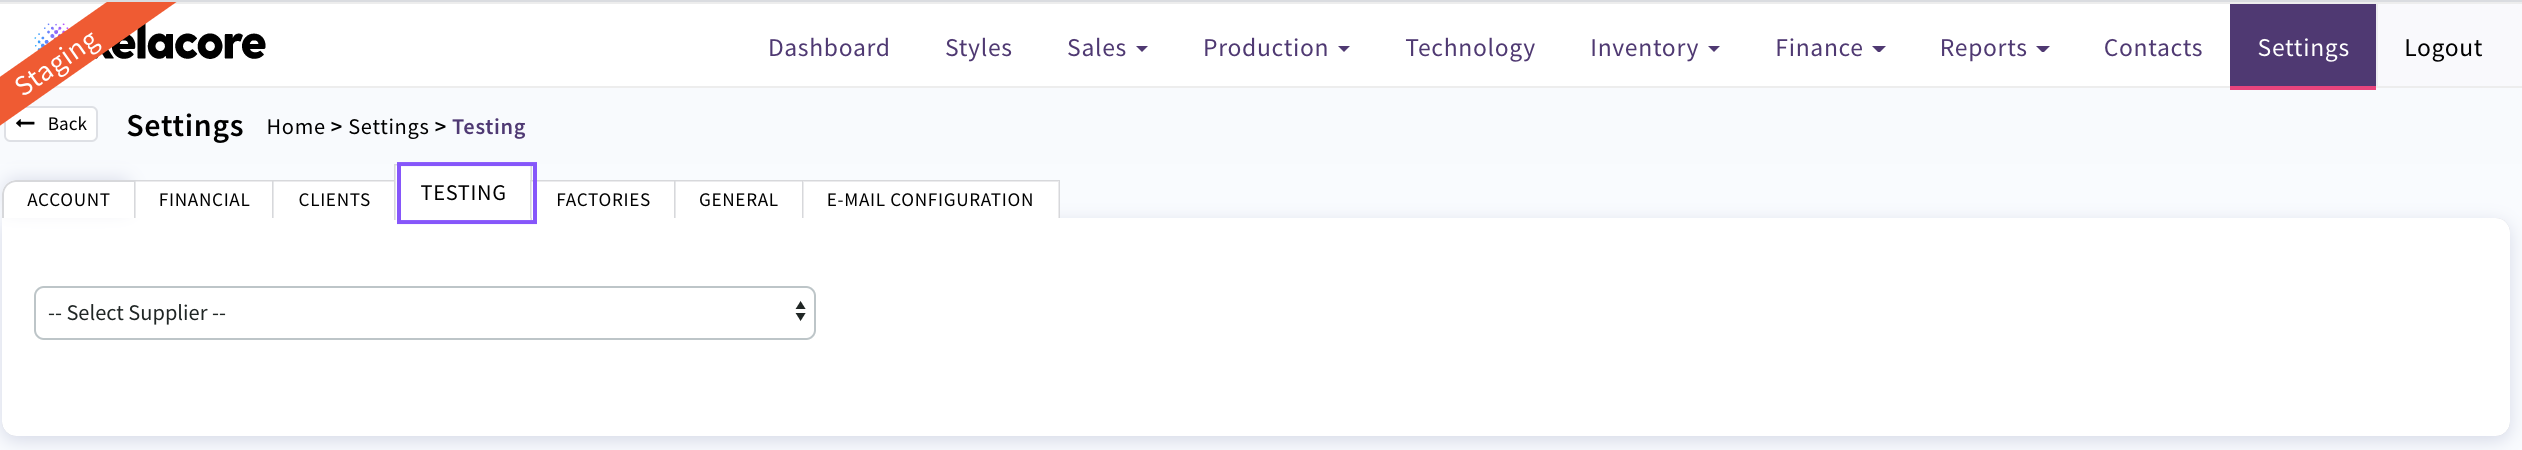The height and width of the screenshot is (450, 2522).
Task: Go back using the Back button
Action: click(53, 124)
